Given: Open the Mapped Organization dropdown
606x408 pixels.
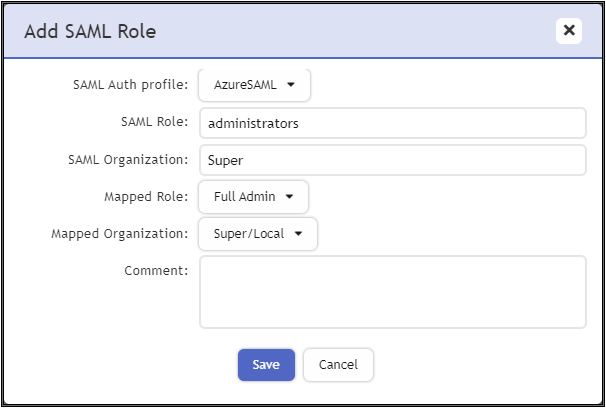Looking at the screenshot, I should point(258,234).
